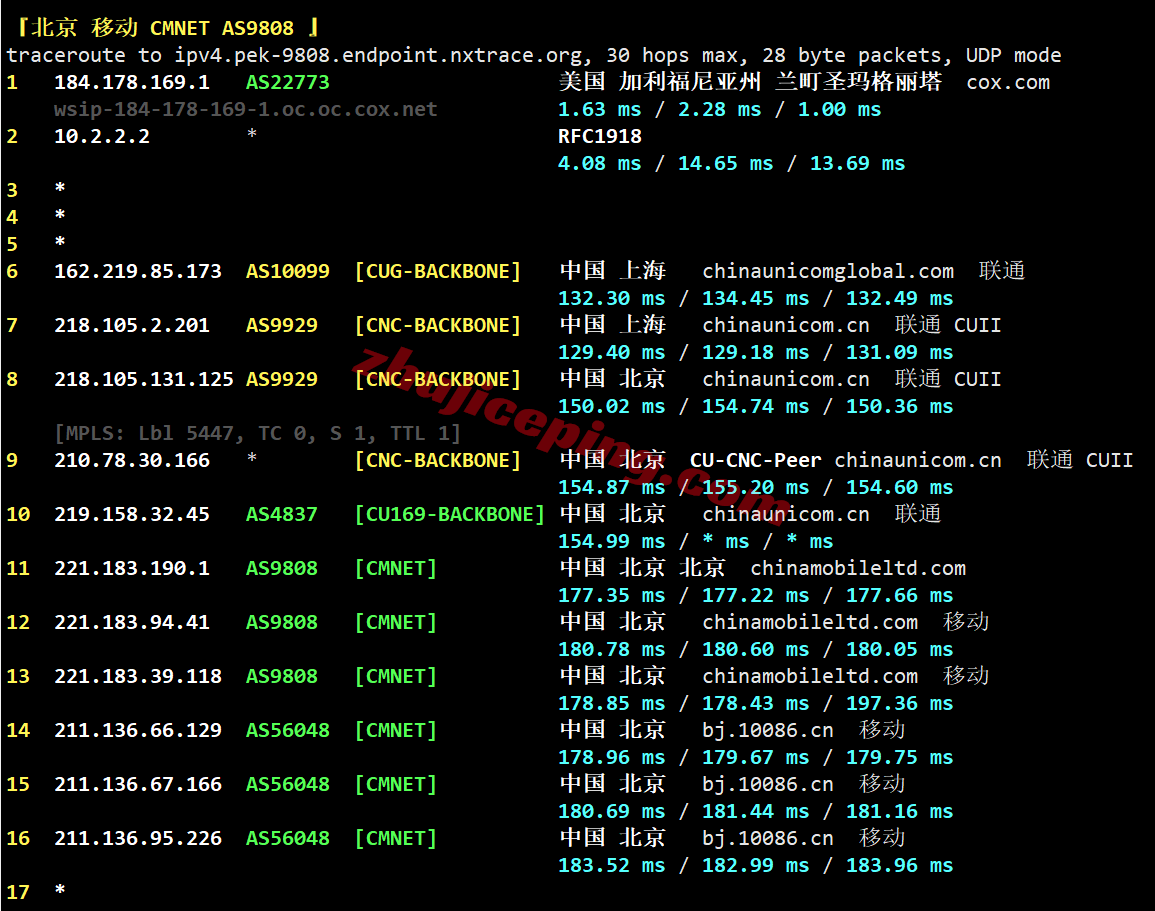Click IP 218.105.131.125
Viewport: 1155px width, 911px height.
tap(144, 379)
